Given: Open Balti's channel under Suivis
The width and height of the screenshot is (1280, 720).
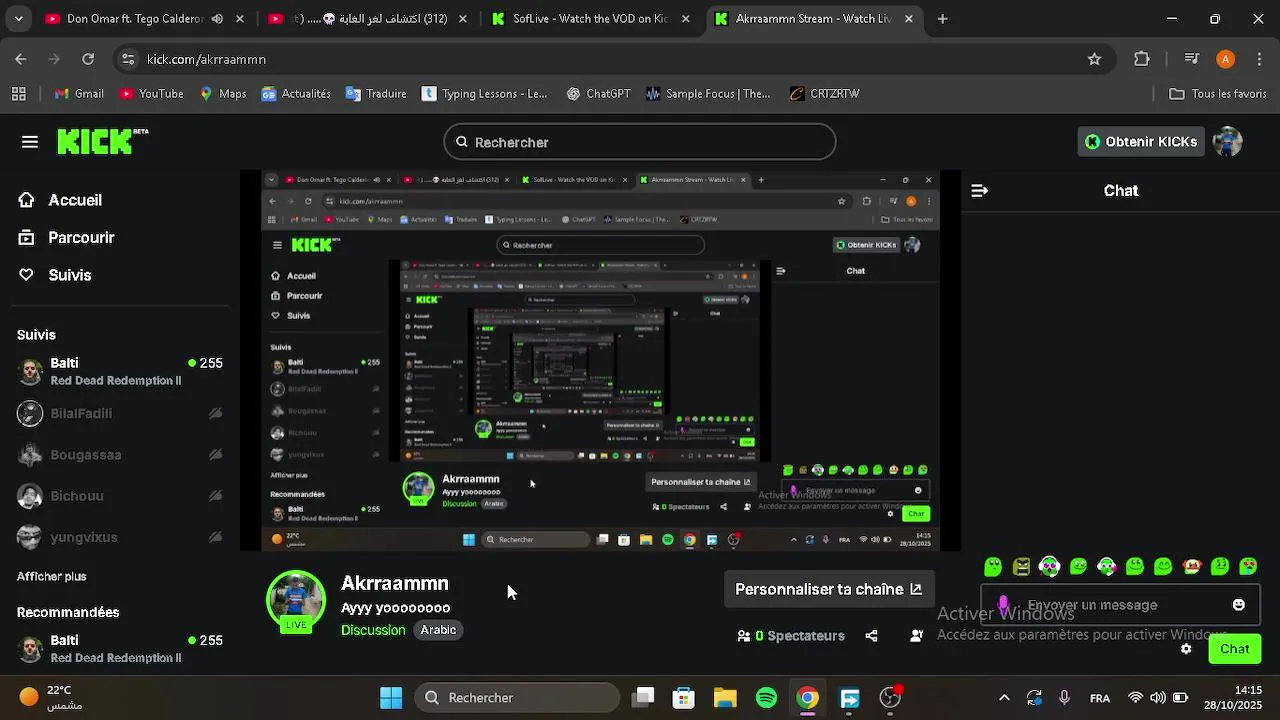Looking at the screenshot, I should 120,371.
